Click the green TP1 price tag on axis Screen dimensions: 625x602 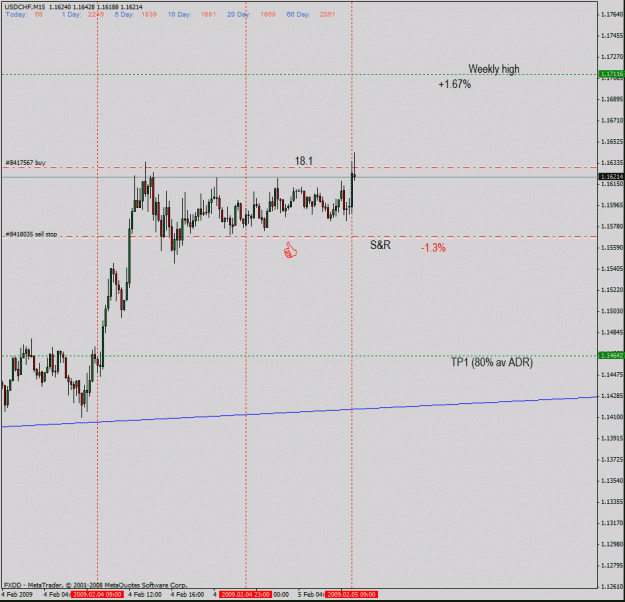611,355
